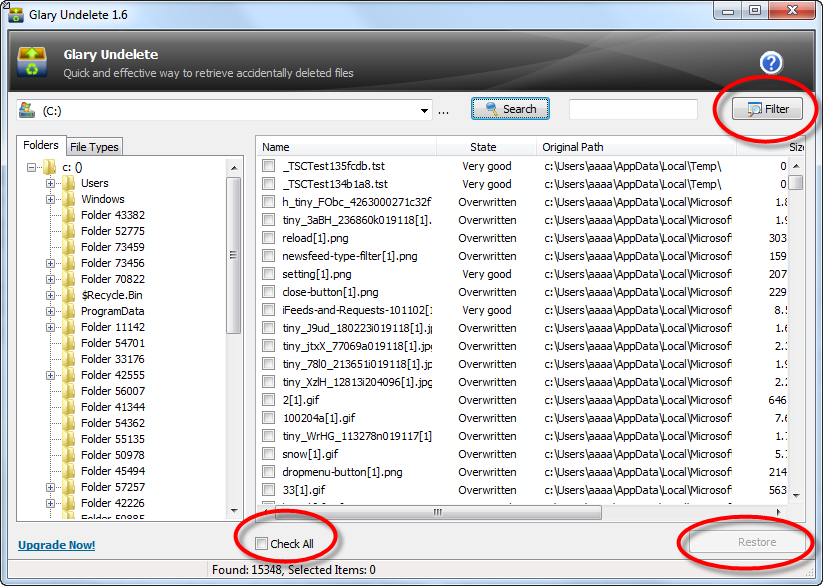Image resolution: width=823 pixels, height=586 pixels.
Task: Check the dropmenu-button[1].png checkbox
Action: [268, 472]
